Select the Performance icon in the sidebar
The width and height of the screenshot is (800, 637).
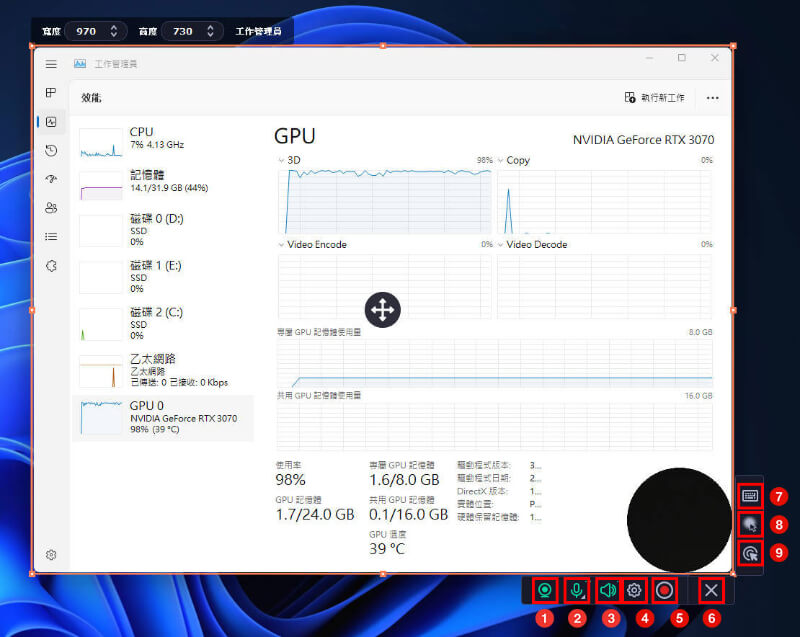click(x=51, y=122)
